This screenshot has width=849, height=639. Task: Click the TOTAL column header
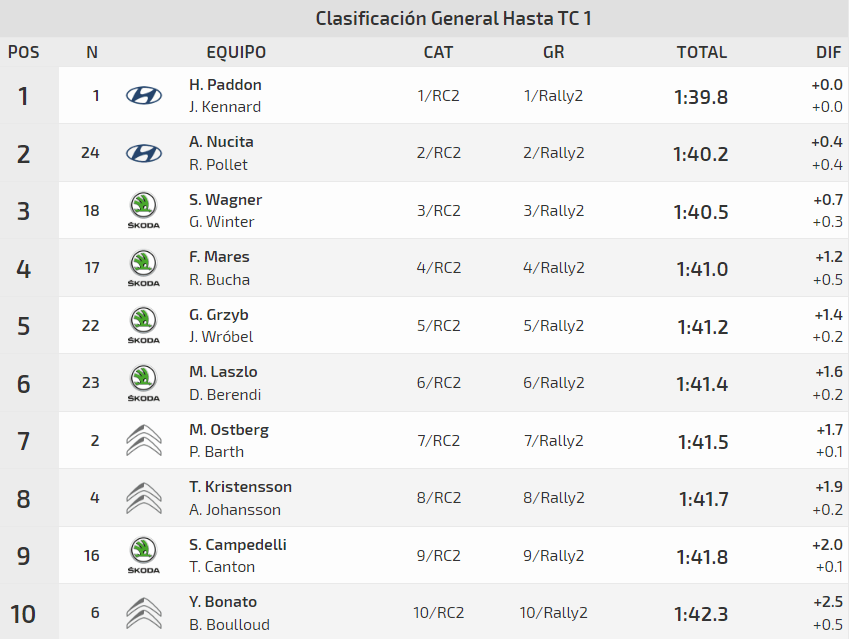point(701,52)
